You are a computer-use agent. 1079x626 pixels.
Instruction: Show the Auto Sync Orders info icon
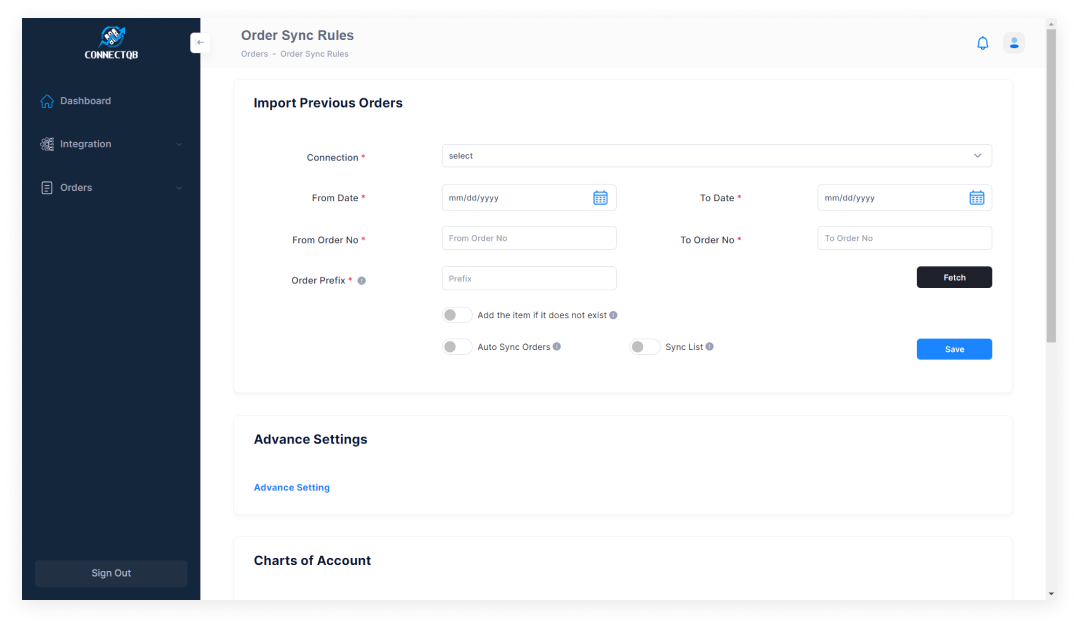click(557, 347)
